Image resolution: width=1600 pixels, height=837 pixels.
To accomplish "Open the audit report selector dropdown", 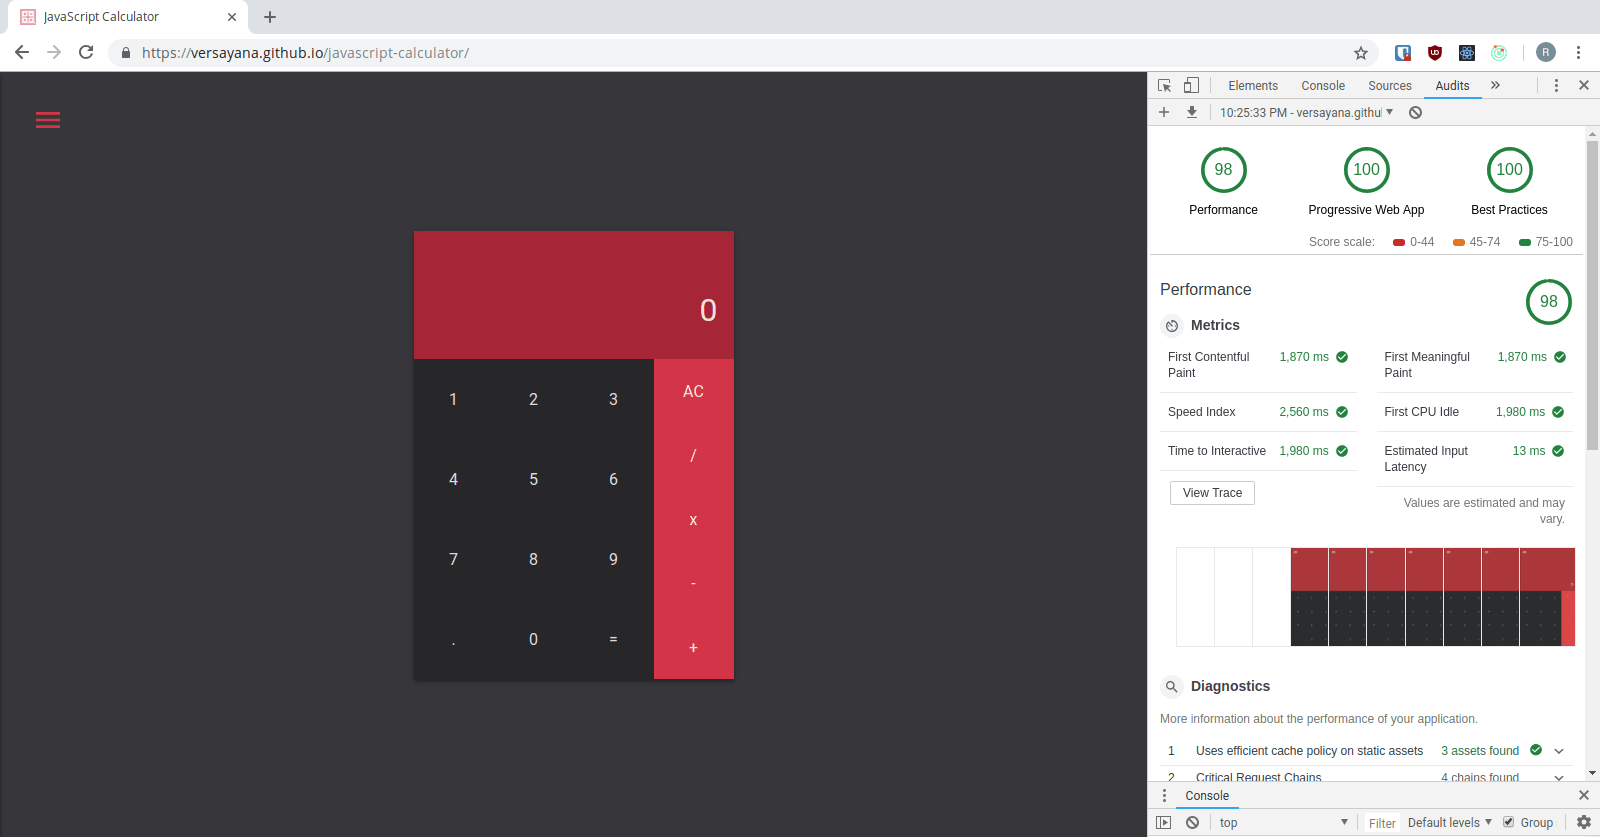I will (x=1306, y=112).
